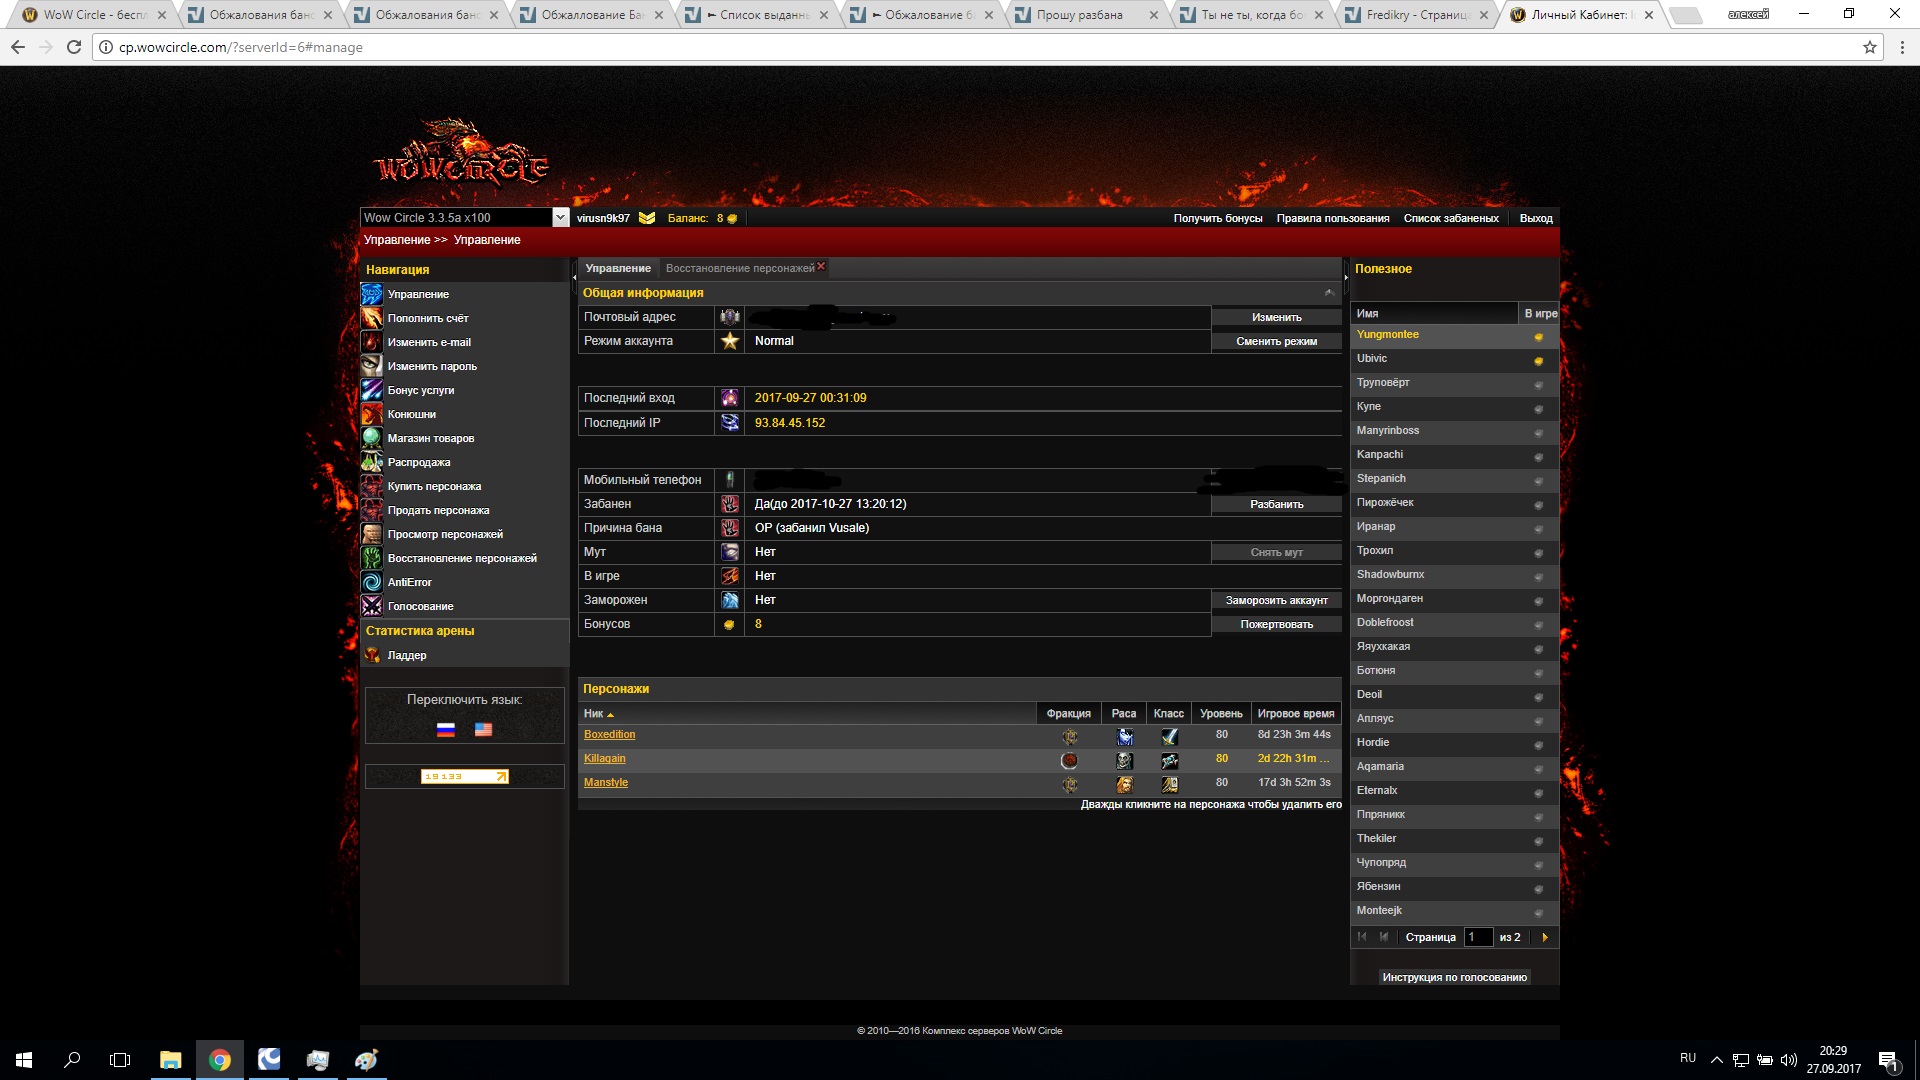Expand the Wow Circle 3.3.5a x100 server dropdown
Image resolution: width=1920 pixels, height=1080 pixels.
pos(560,218)
